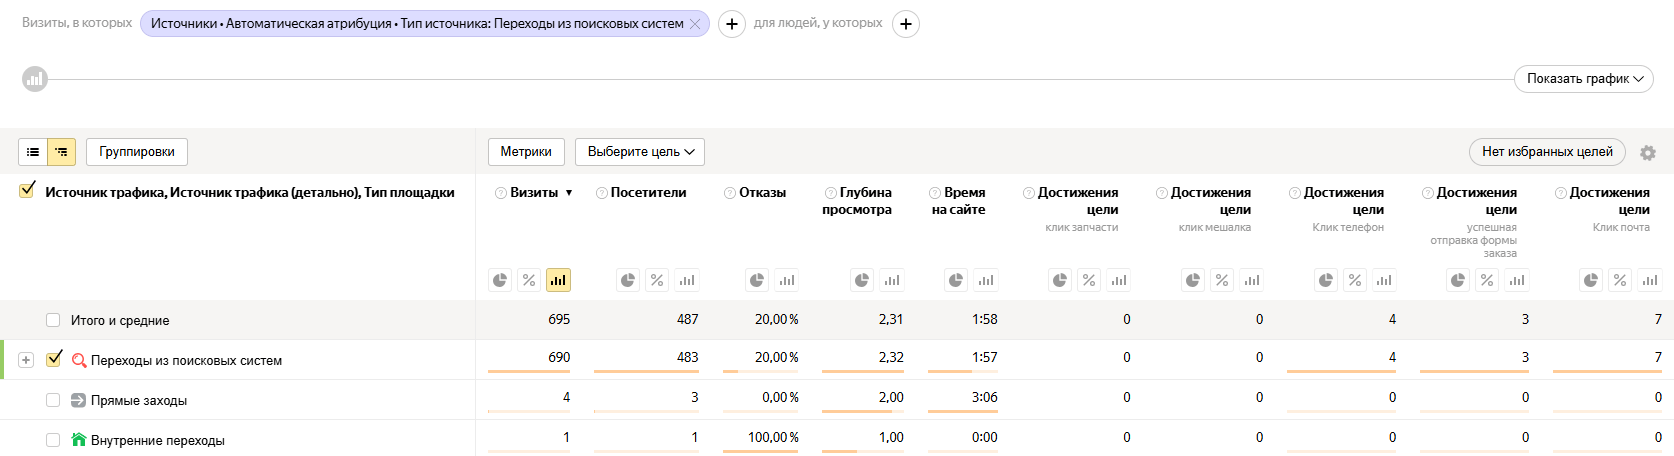Image resolution: width=1674 pixels, height=456 pixels.
Task: Open Выберите цель dropdown
Action: [640, 152]
